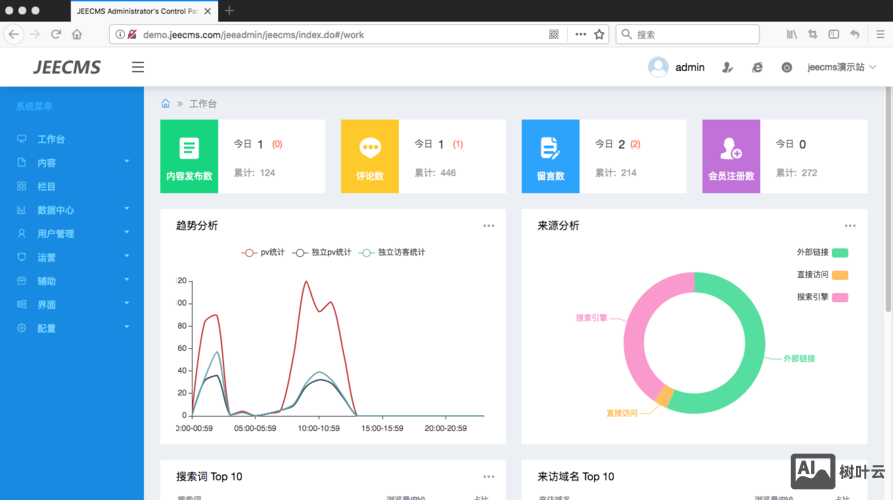Toggle 独立pv统计 series in chart legend

pyautogui.click(x=322, y=252)
